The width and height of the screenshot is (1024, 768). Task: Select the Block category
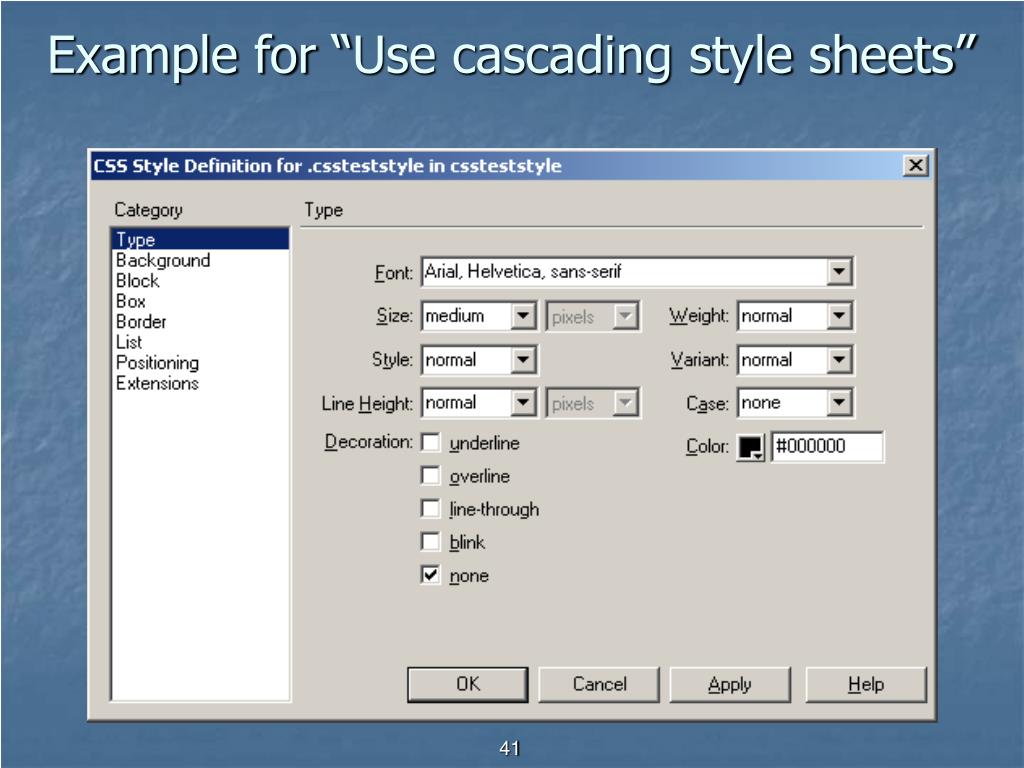click(x=200, y=281)
